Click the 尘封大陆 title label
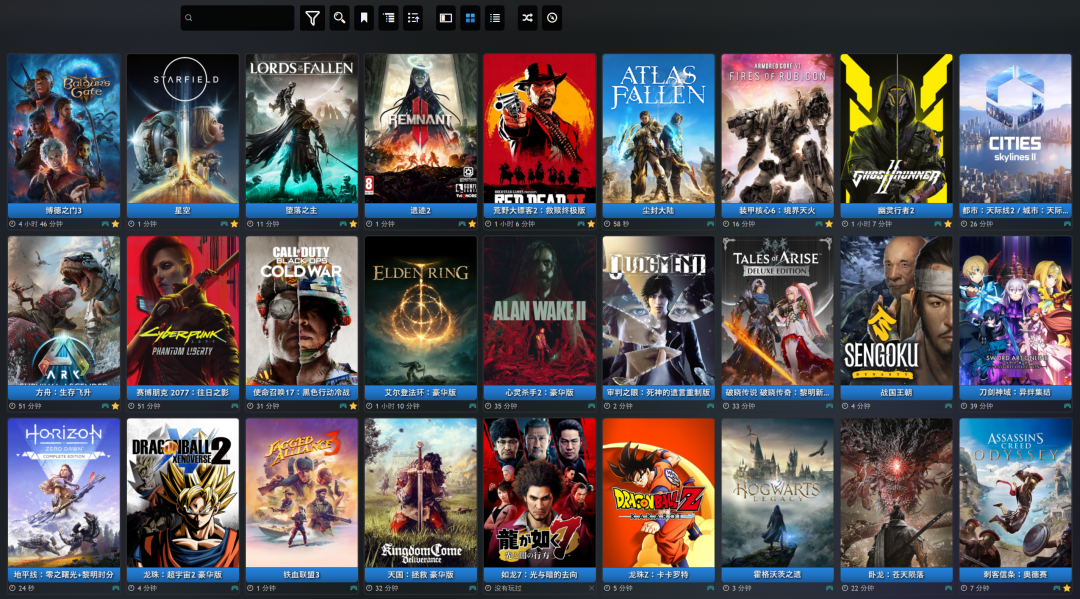The width and height of the screenshot is (1080, 599). [x=658, y=211]
